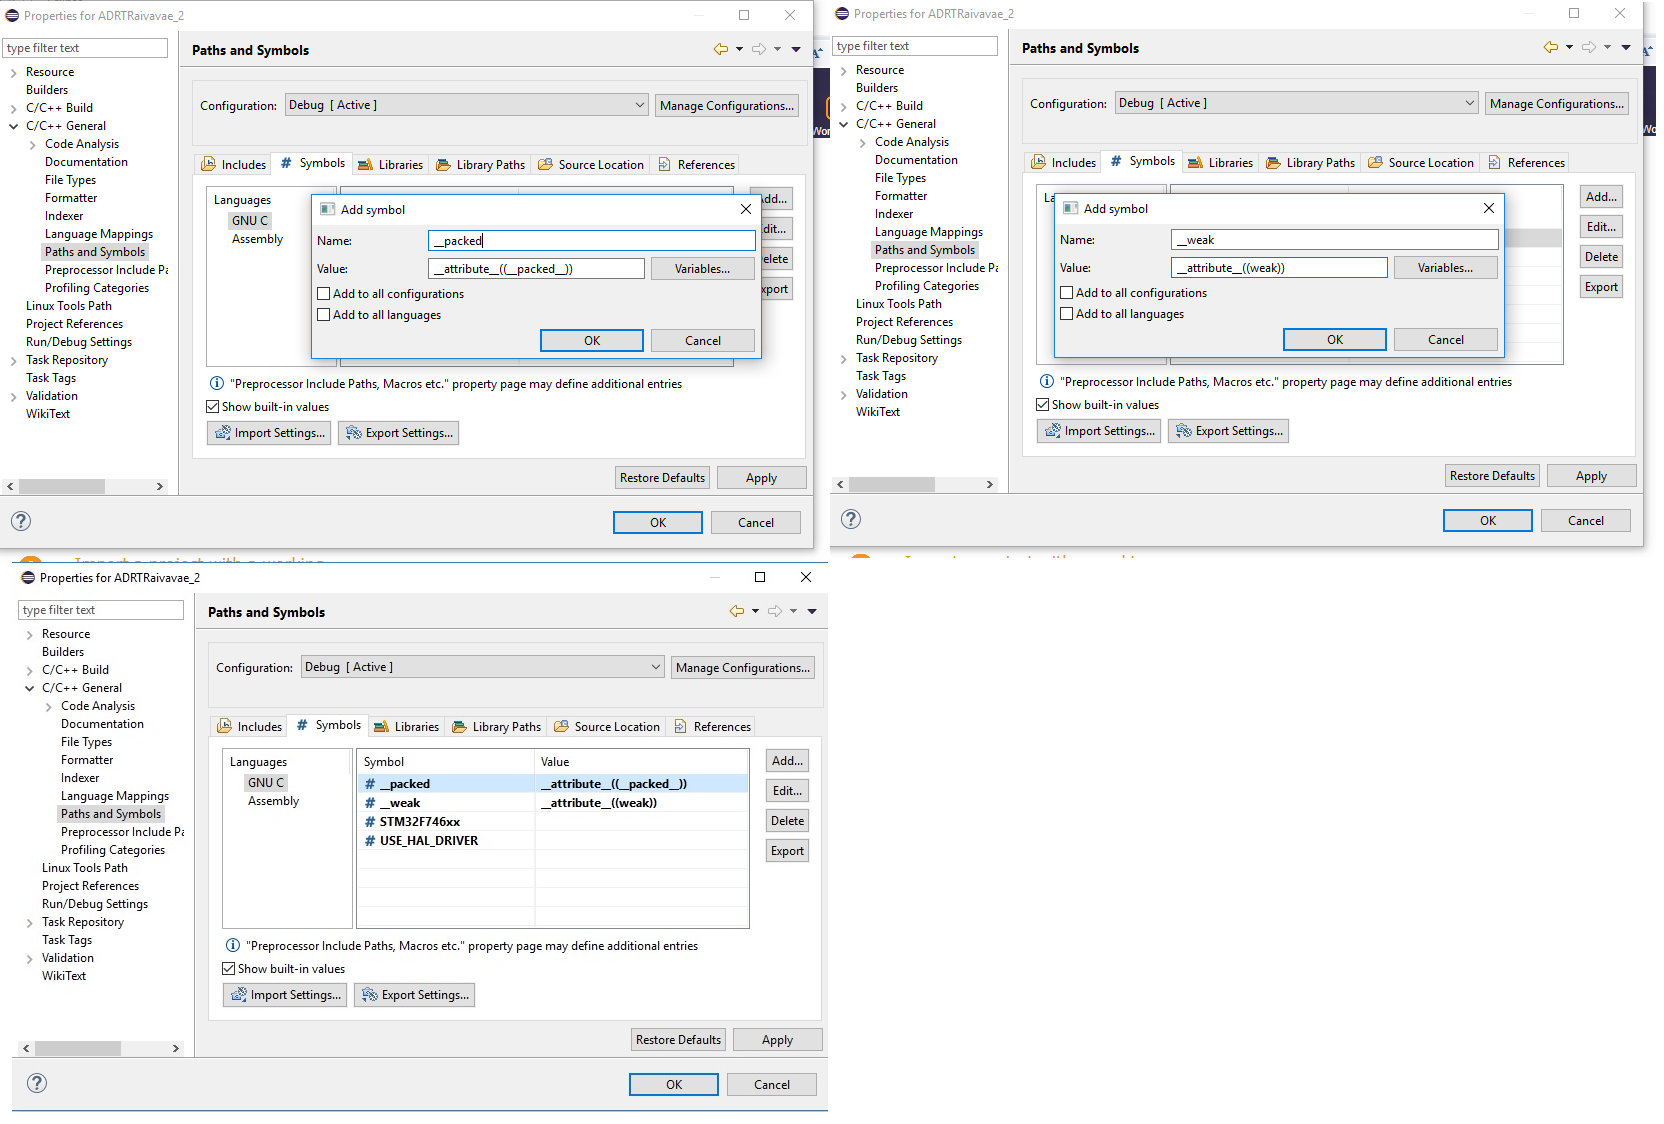
Task: Click Variables... button in the __weak dialog
Action: pyautogui.click(x=1444, y=268)
